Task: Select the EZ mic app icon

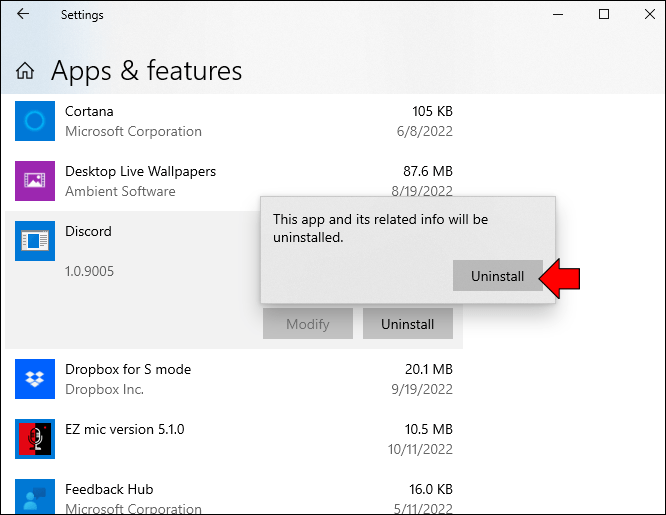Action: click(x=35, y=439)
